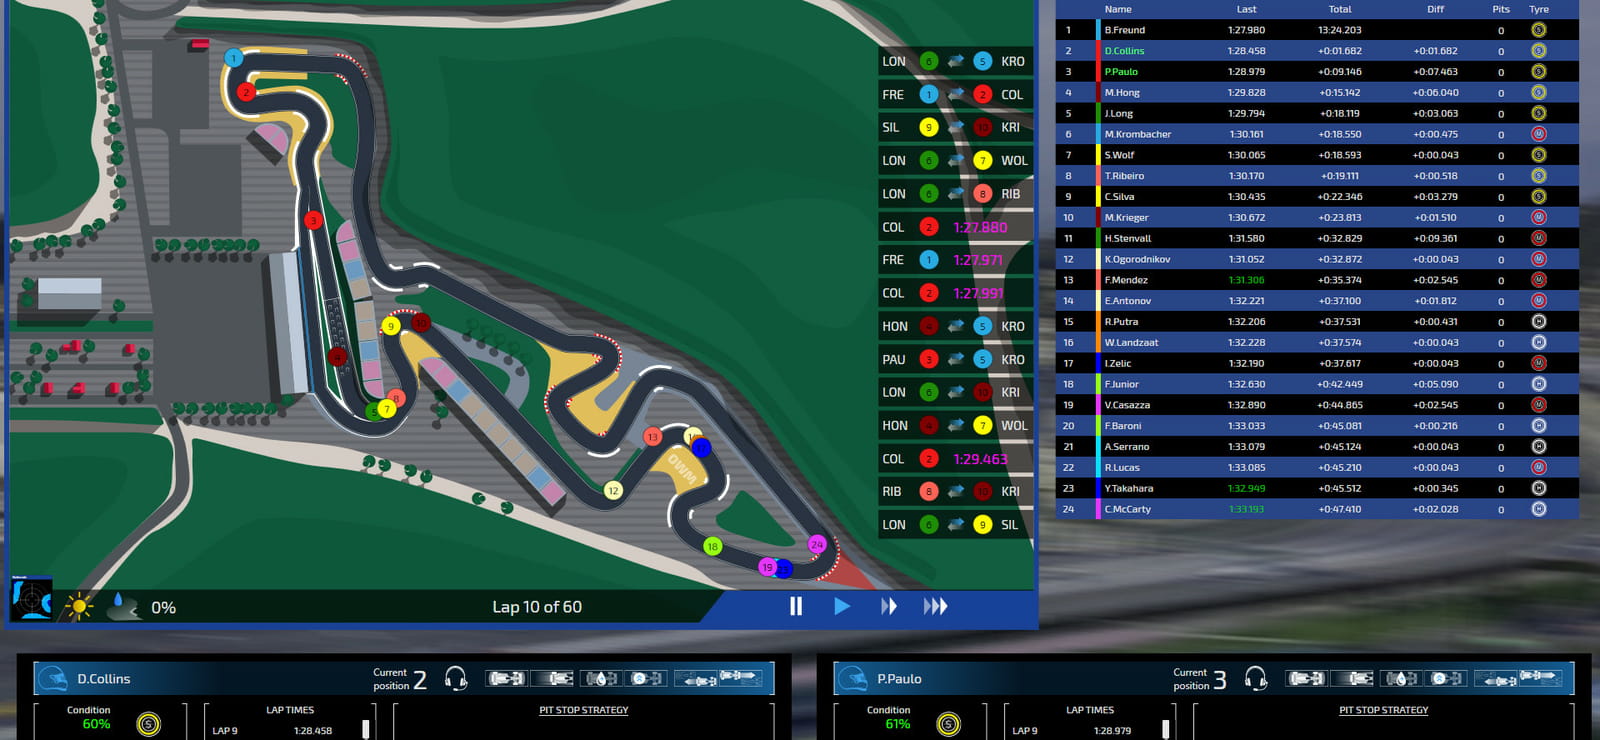
Task: Set race speed to double fast-forward
Action: [x=888, y=606]
